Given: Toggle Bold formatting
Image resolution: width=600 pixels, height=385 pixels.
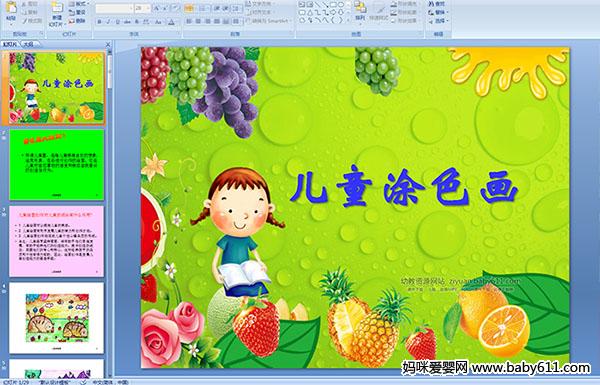Looking at the screenshot, I should [x=100, y=22].
